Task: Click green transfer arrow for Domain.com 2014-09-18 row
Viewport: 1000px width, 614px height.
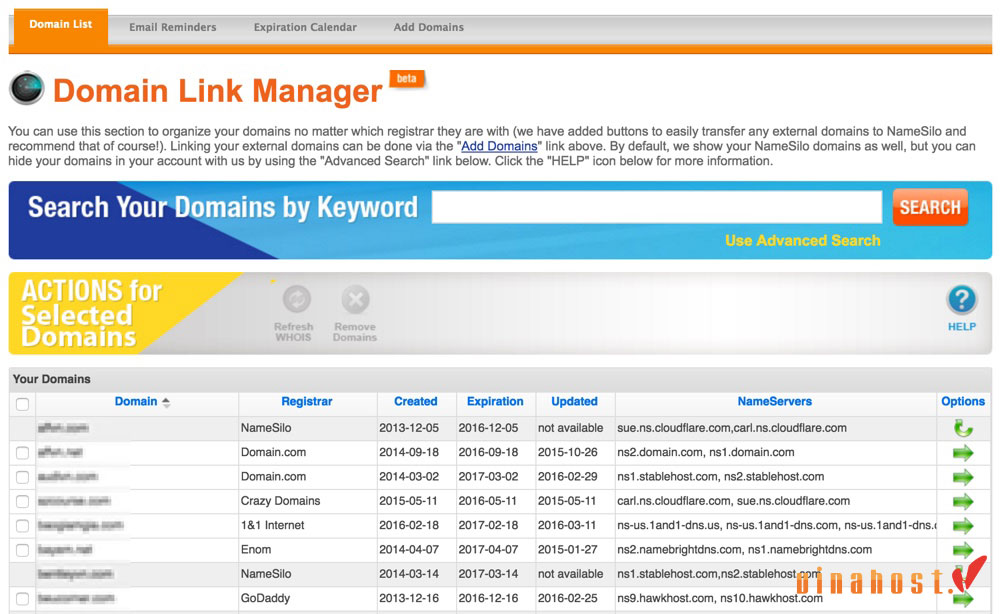Action: coord(963,453)
